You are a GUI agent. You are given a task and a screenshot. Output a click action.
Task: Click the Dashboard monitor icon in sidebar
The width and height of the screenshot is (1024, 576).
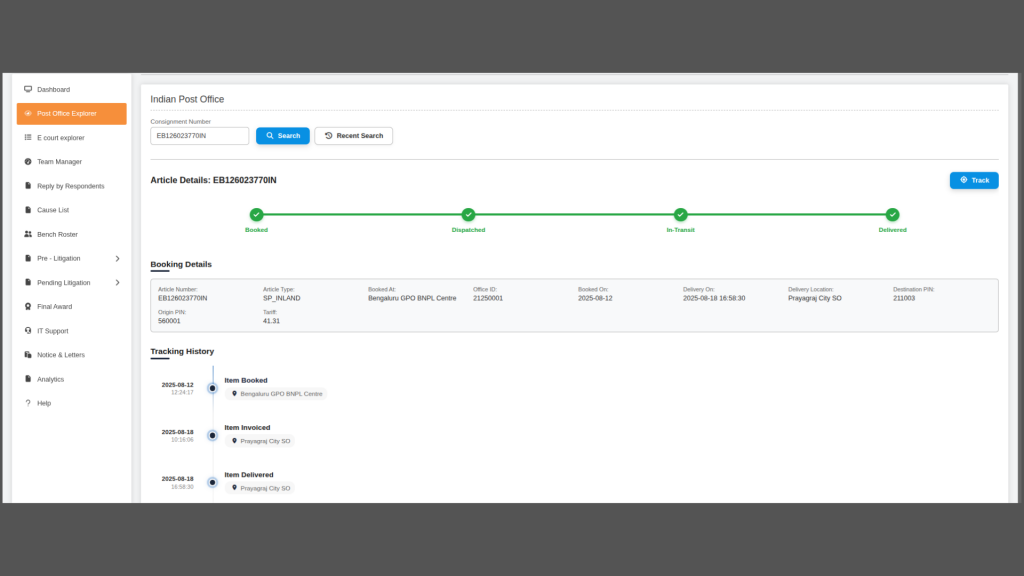coord(28,89)
